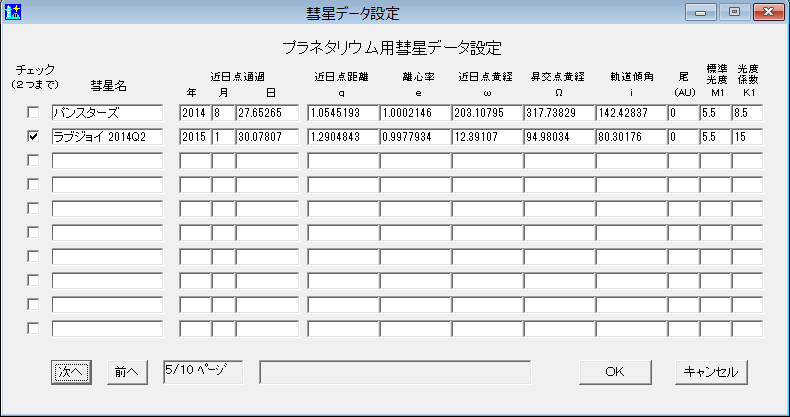This screenshot has height=417, width=790.
Task: Enable the checkbox in the third row
Action: pyautogui.click(x=34, y=160)
